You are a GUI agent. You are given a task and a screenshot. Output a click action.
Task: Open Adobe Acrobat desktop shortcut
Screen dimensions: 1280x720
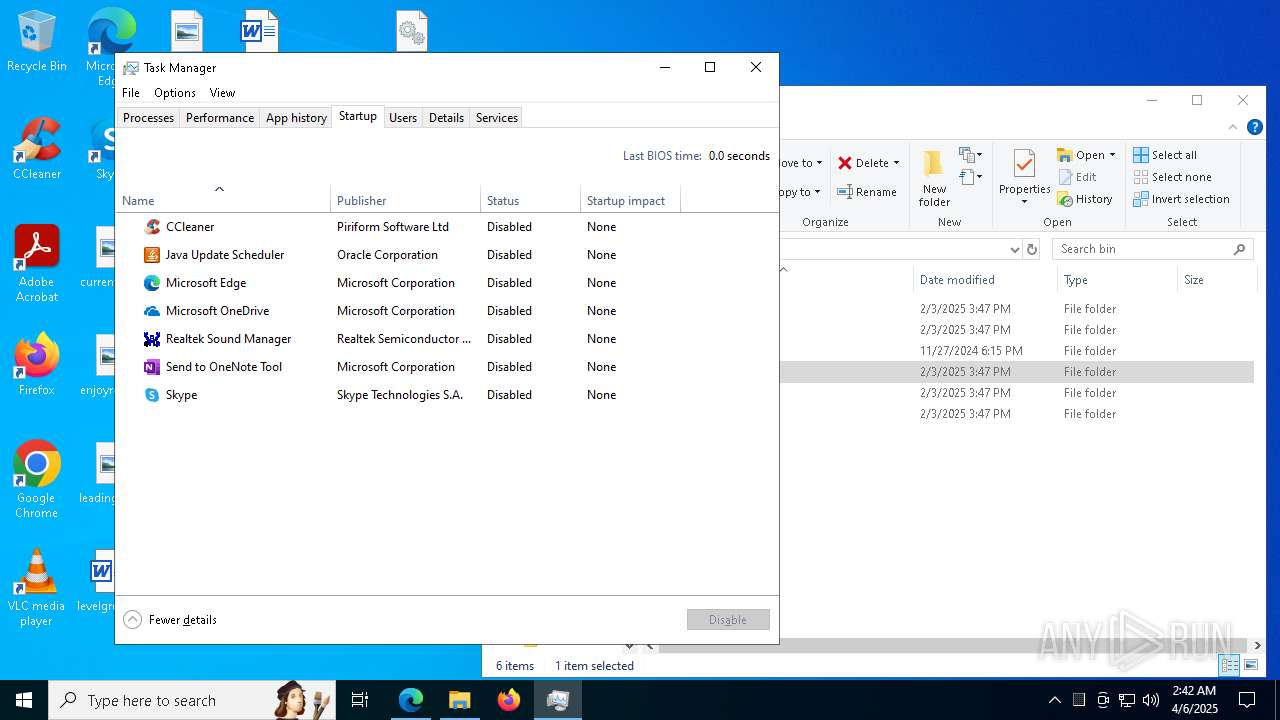[36, 264]
